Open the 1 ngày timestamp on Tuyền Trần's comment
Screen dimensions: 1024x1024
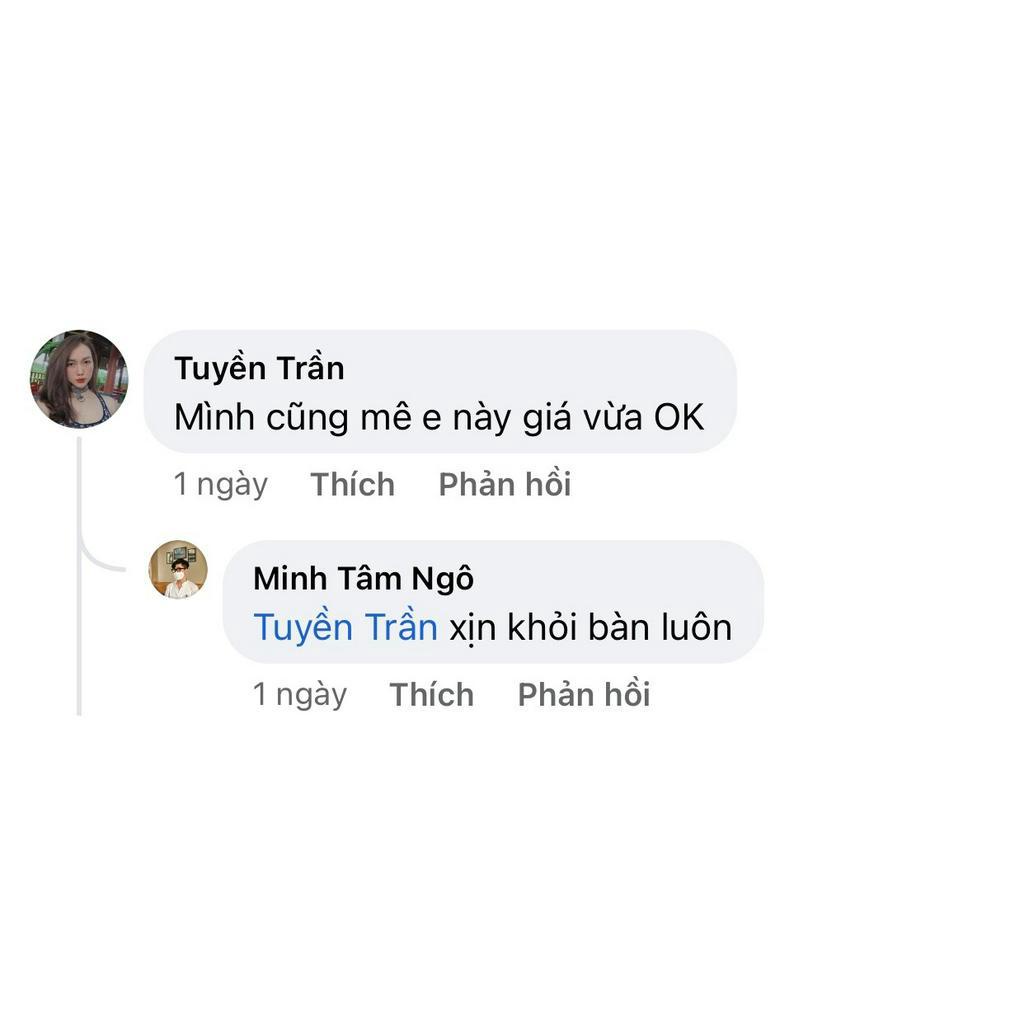coord(221,485)
